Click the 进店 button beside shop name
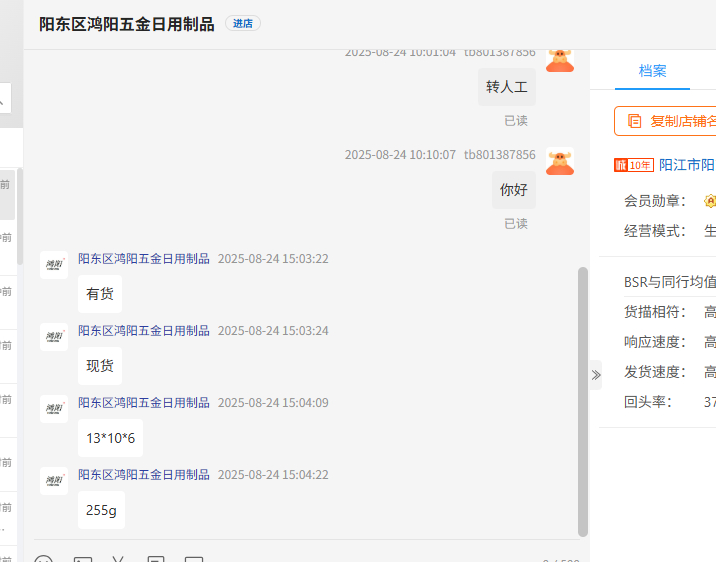 tap(243, 24)
